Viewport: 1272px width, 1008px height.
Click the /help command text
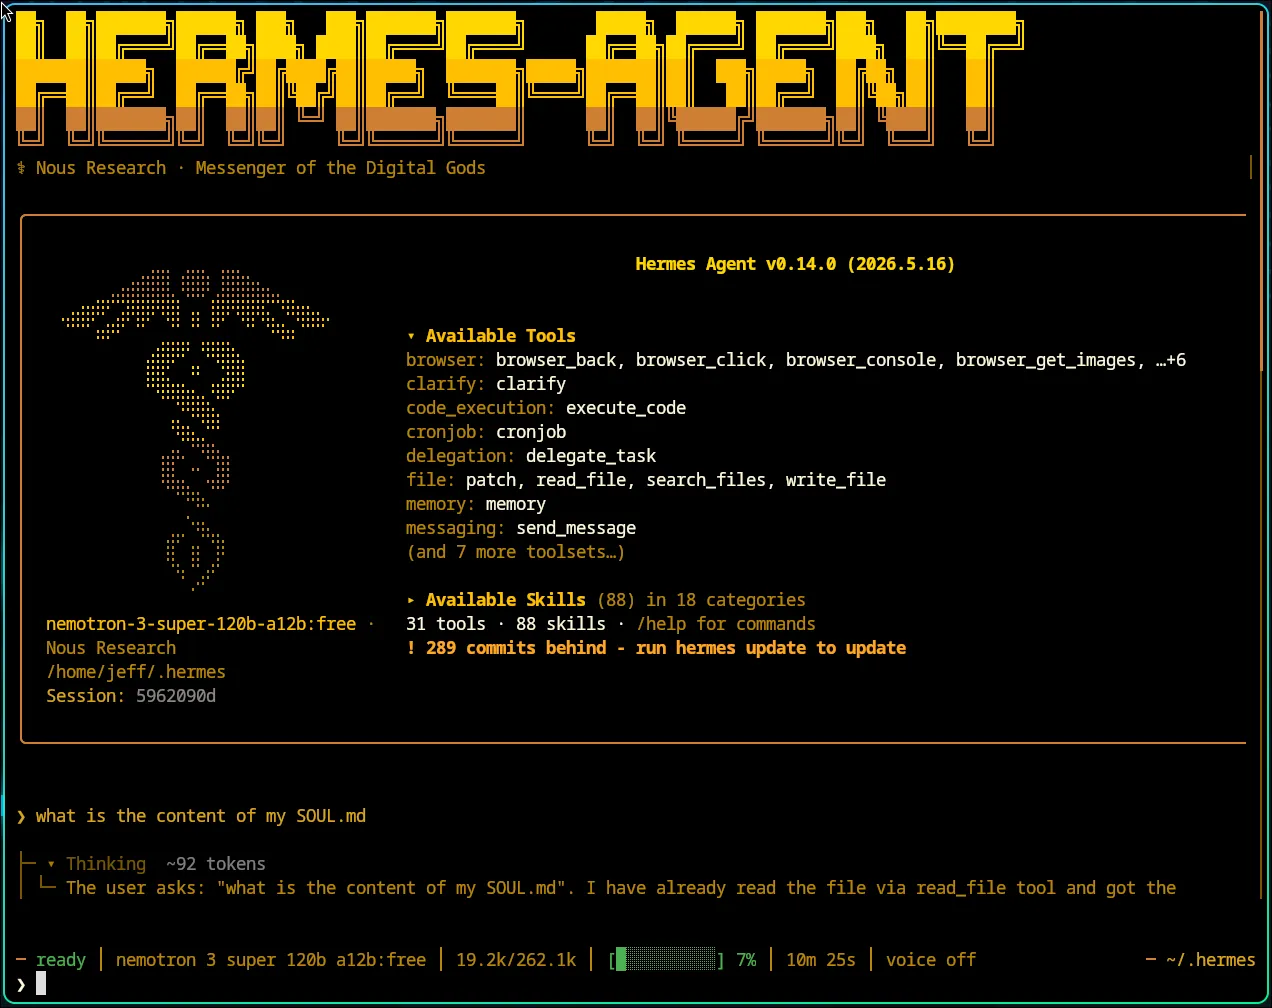pyautogui.click(x=661, y=624)
